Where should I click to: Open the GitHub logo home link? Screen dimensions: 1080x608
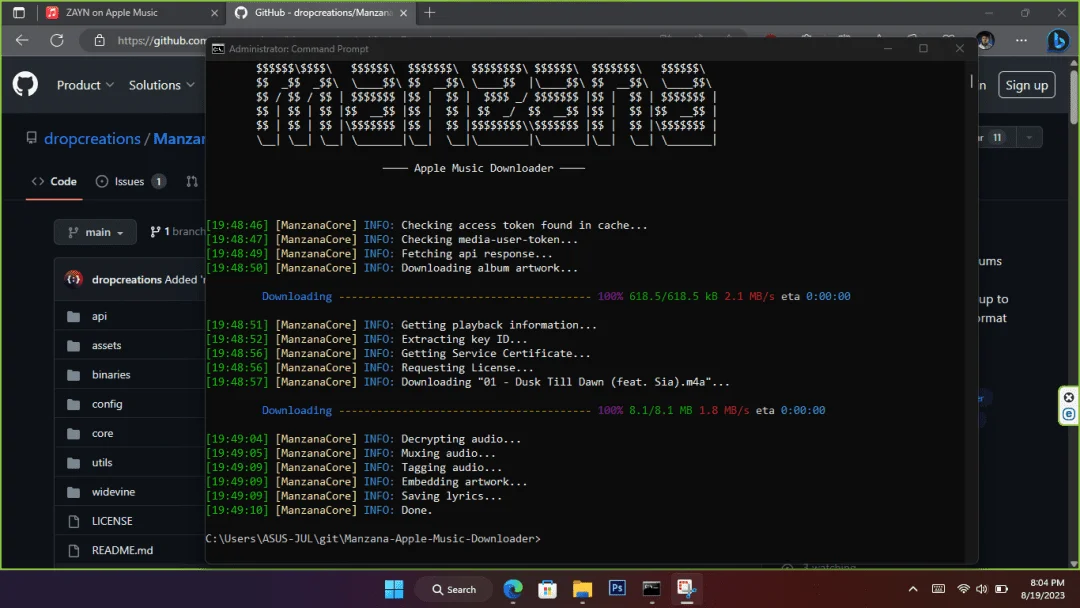pos(25,85)
